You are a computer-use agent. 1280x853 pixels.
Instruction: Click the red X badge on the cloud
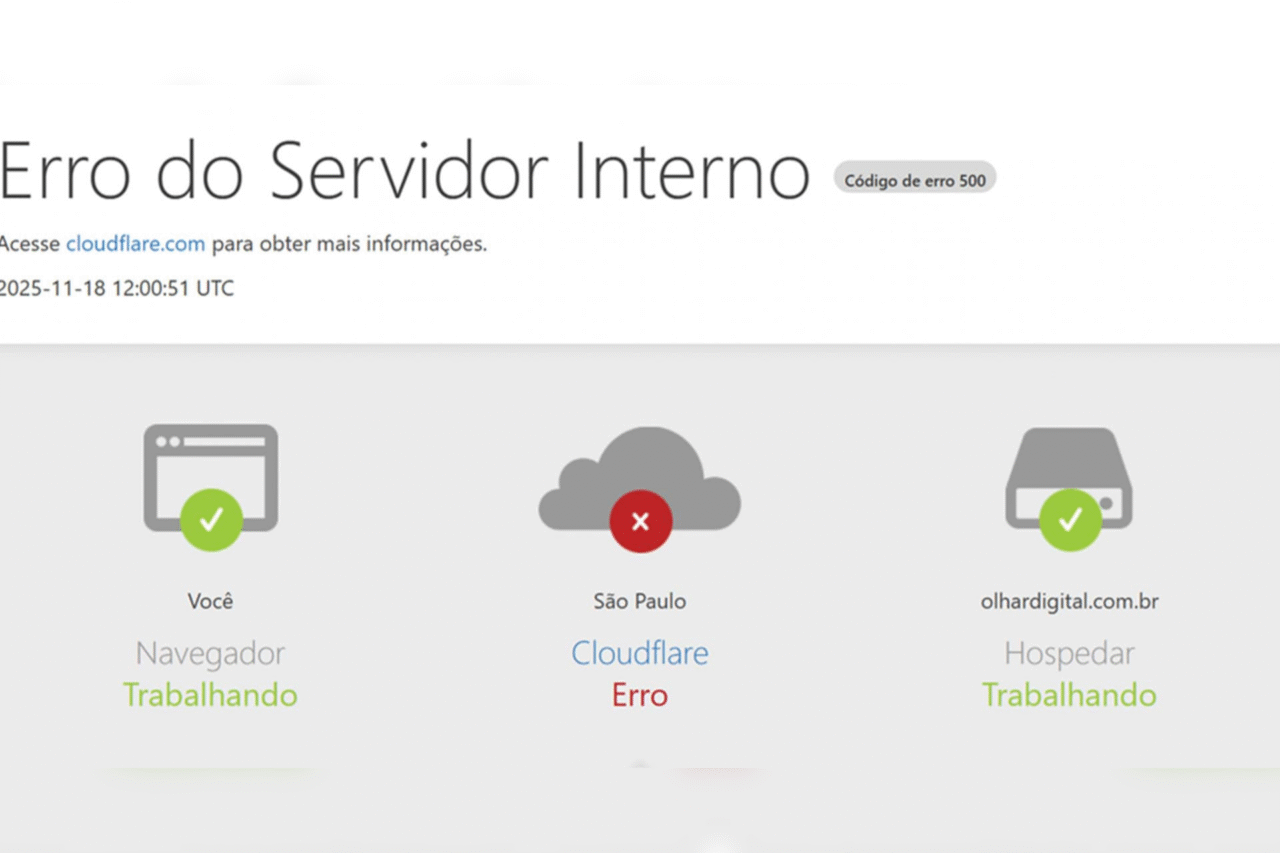point(641,521)
